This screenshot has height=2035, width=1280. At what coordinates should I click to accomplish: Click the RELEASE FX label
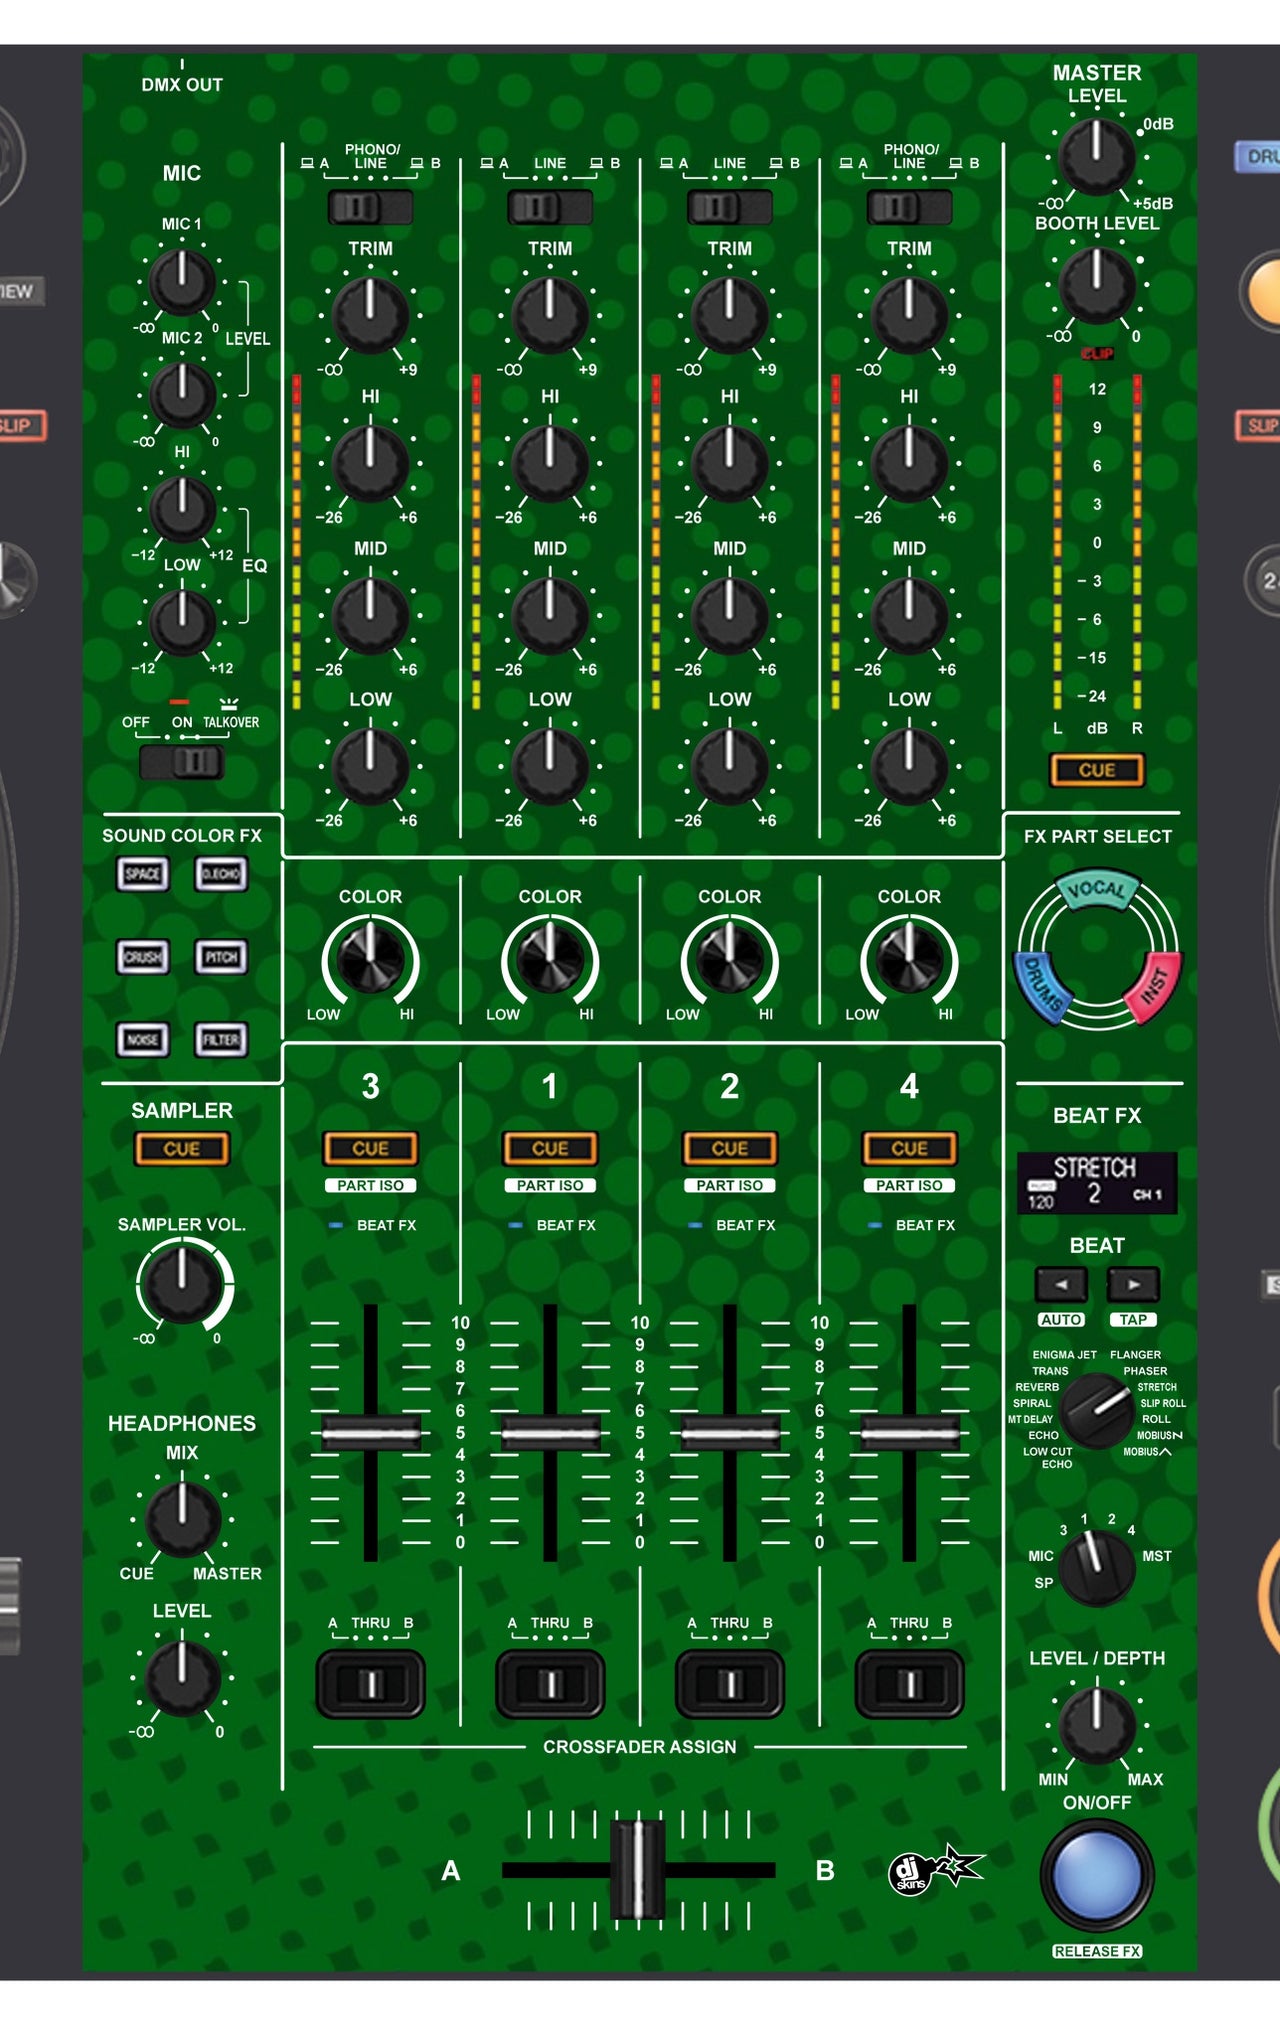[1097, 1951]
